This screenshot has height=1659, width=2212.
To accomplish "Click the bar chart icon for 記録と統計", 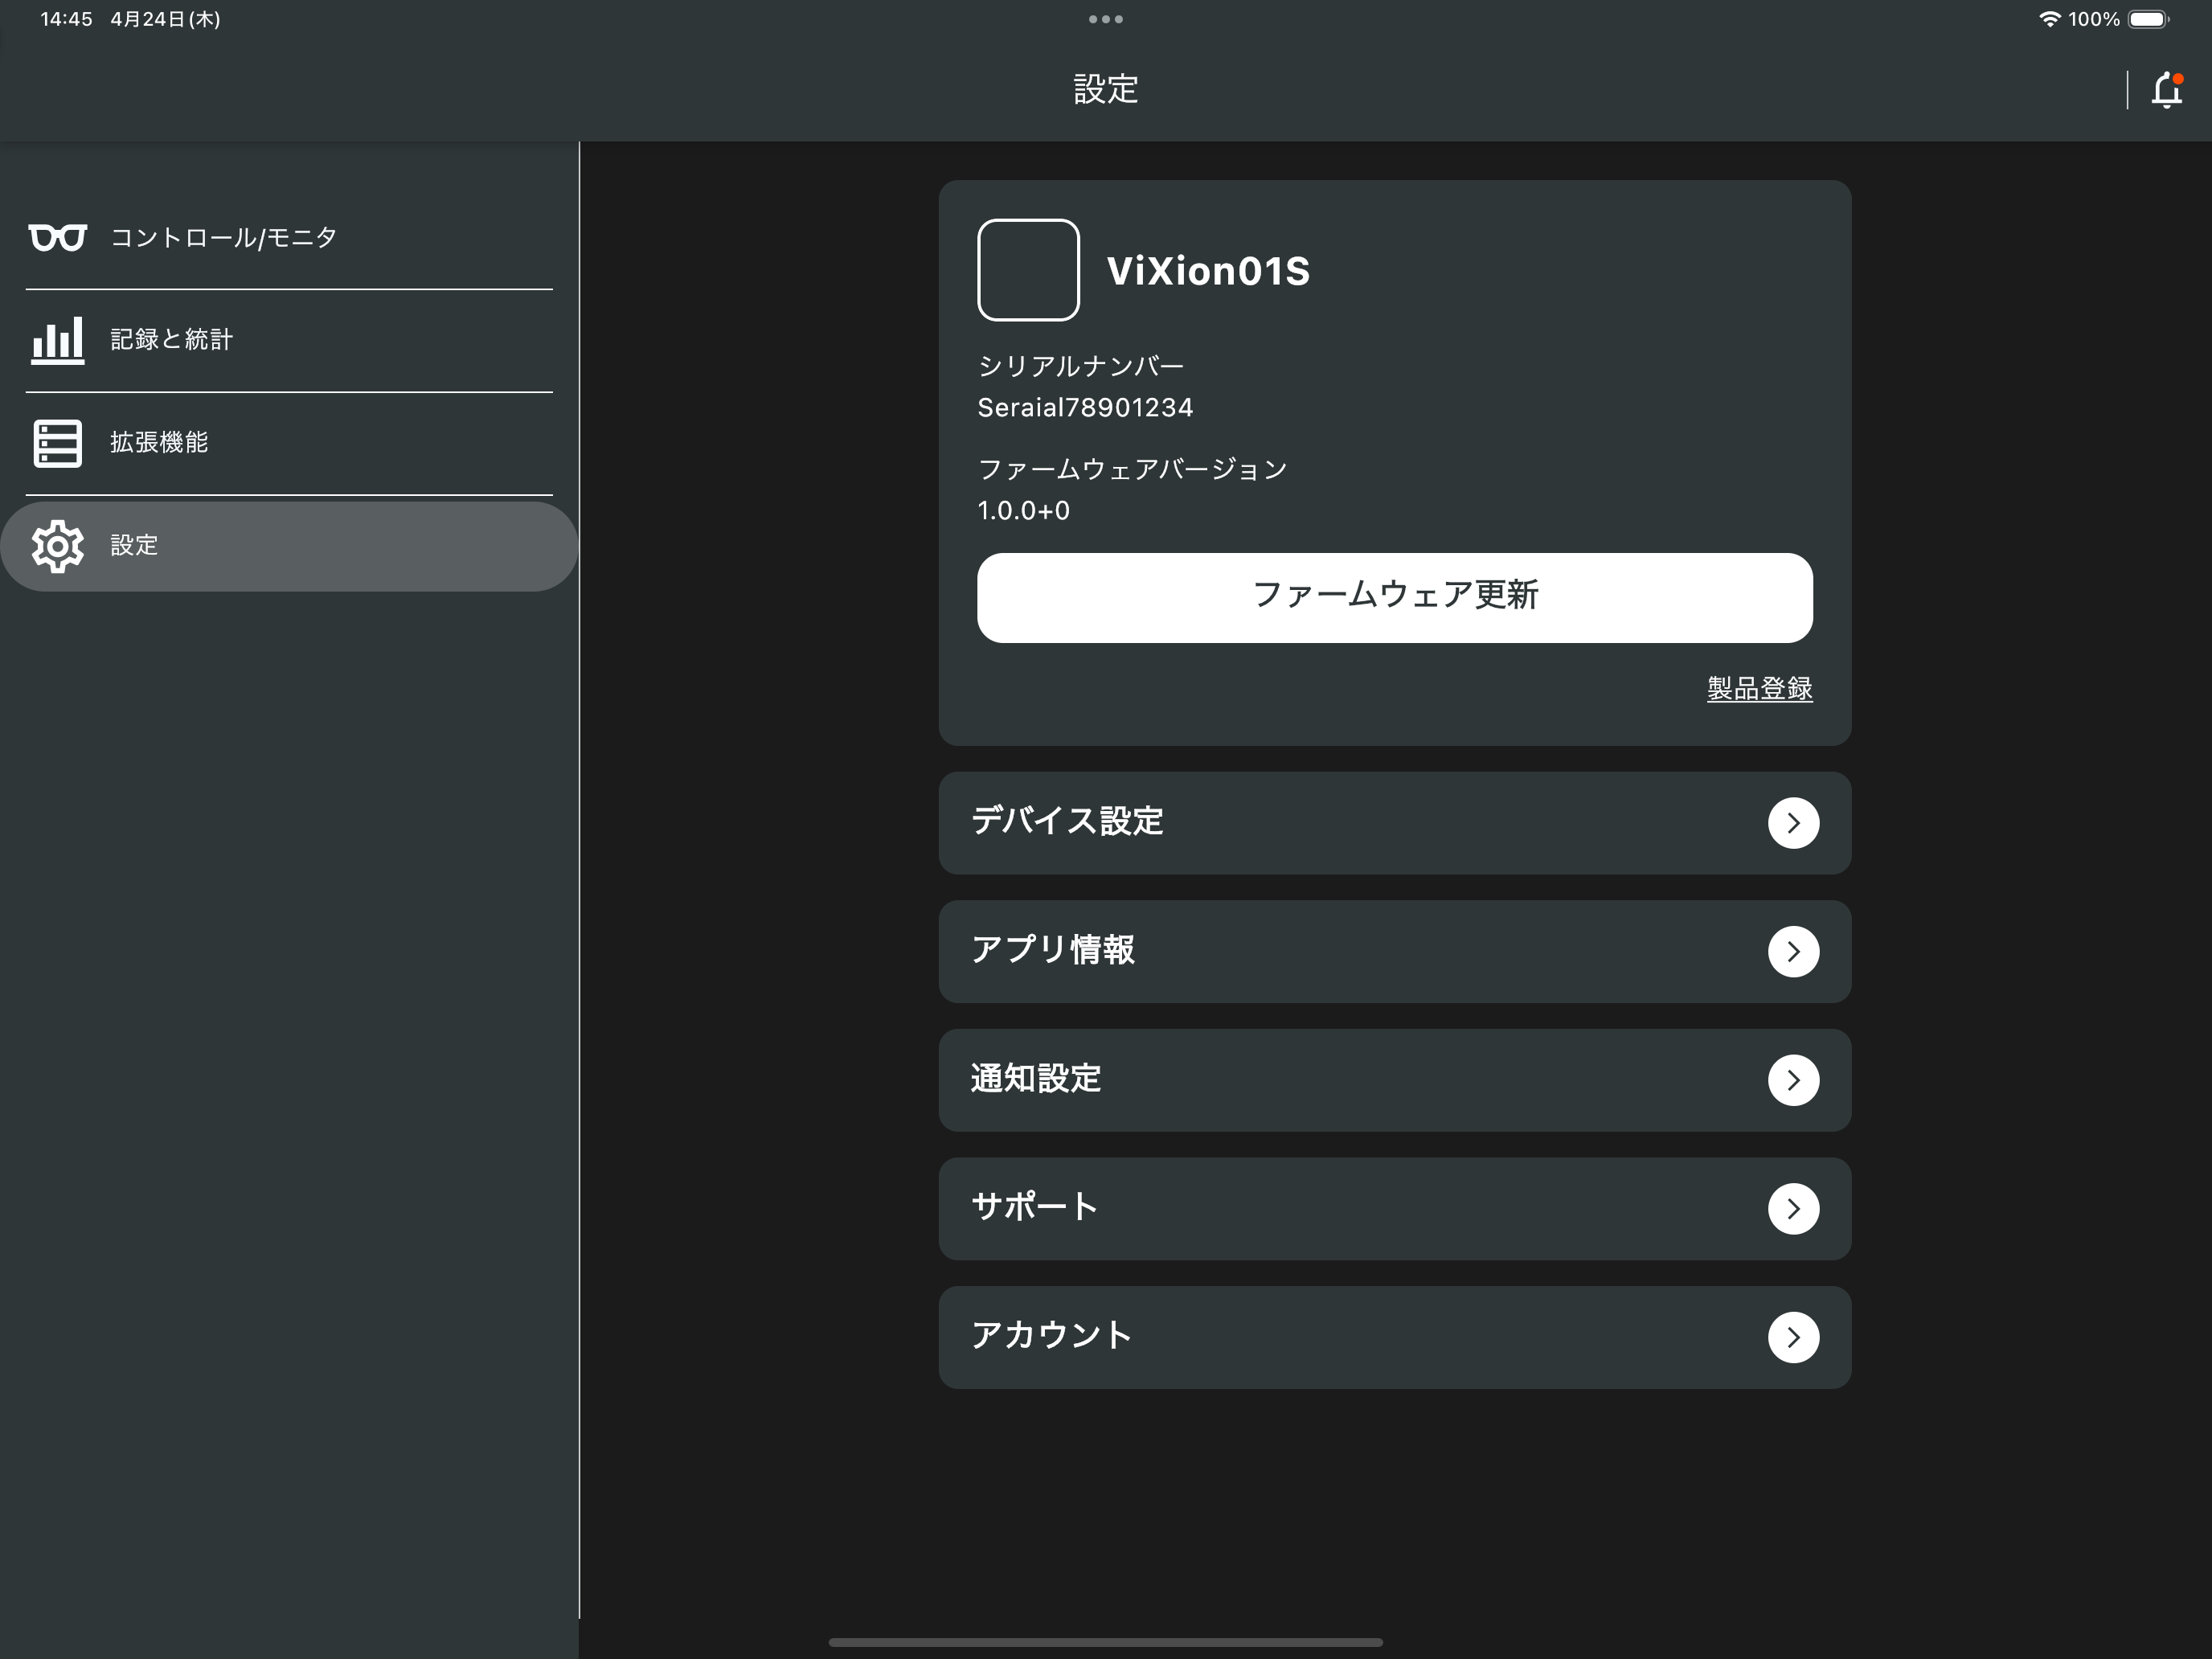I will pyautogui.click(x=57, y=340).
